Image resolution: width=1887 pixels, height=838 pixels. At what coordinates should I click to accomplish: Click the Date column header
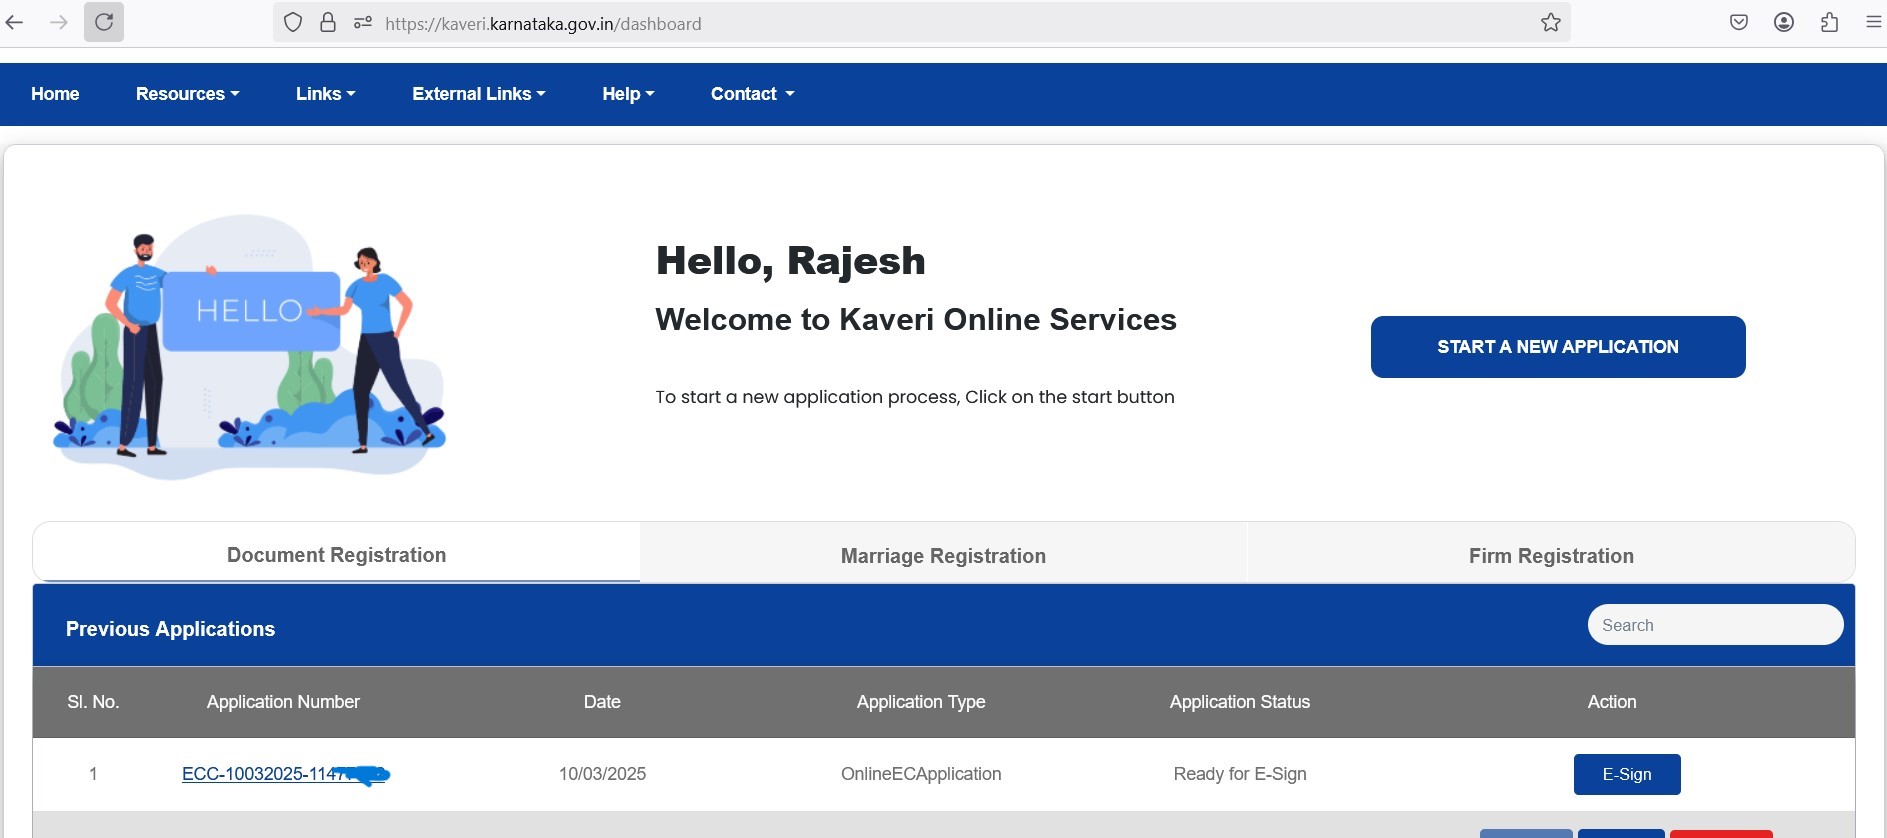click(602, 702)
